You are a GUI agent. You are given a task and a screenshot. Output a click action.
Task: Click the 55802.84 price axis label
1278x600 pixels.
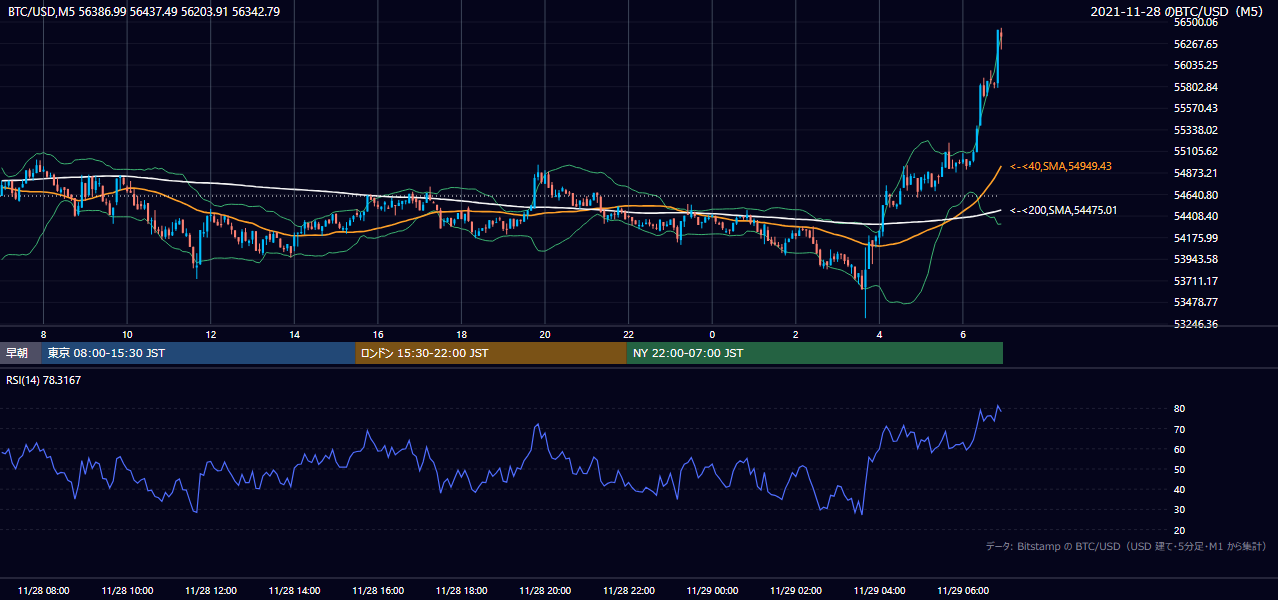1196,87
